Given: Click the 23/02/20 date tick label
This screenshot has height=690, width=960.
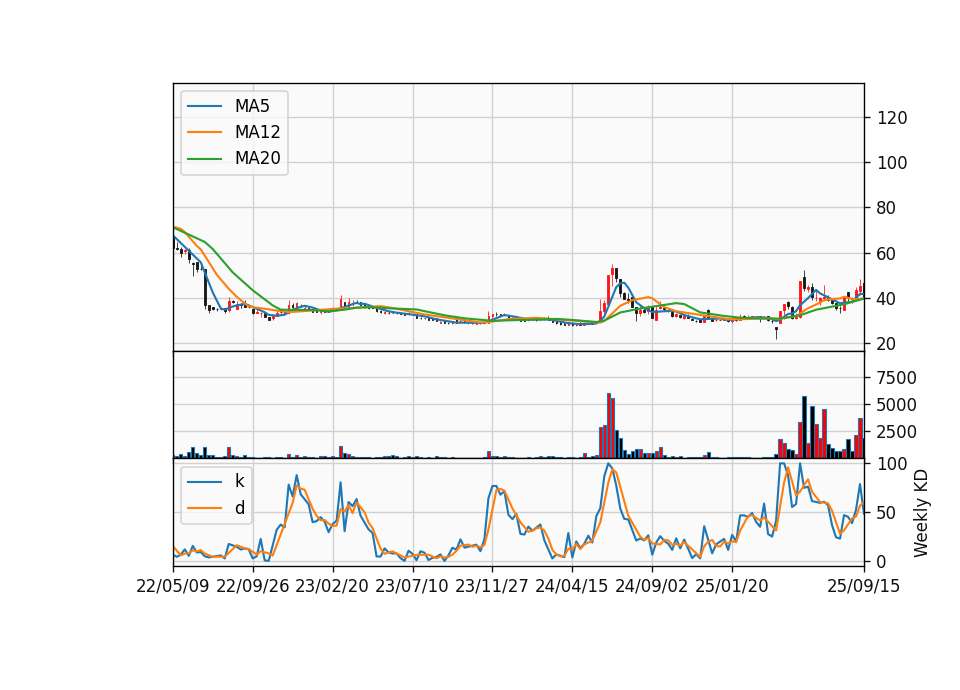Looking at the screenshot, I should (332, 586).
